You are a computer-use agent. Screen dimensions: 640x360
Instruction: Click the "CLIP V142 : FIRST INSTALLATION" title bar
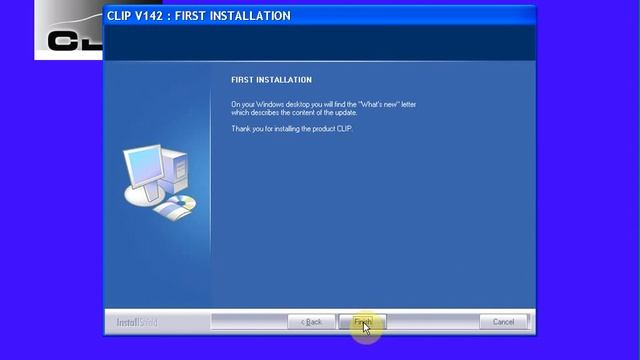pos(320,16)
